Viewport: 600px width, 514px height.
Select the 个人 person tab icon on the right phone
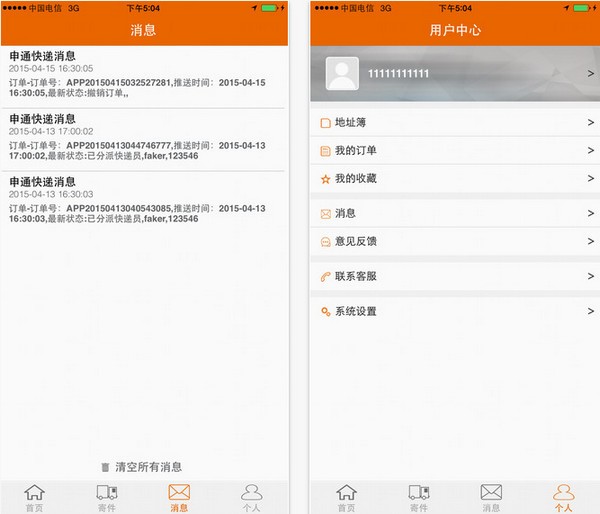click(564, 492)
